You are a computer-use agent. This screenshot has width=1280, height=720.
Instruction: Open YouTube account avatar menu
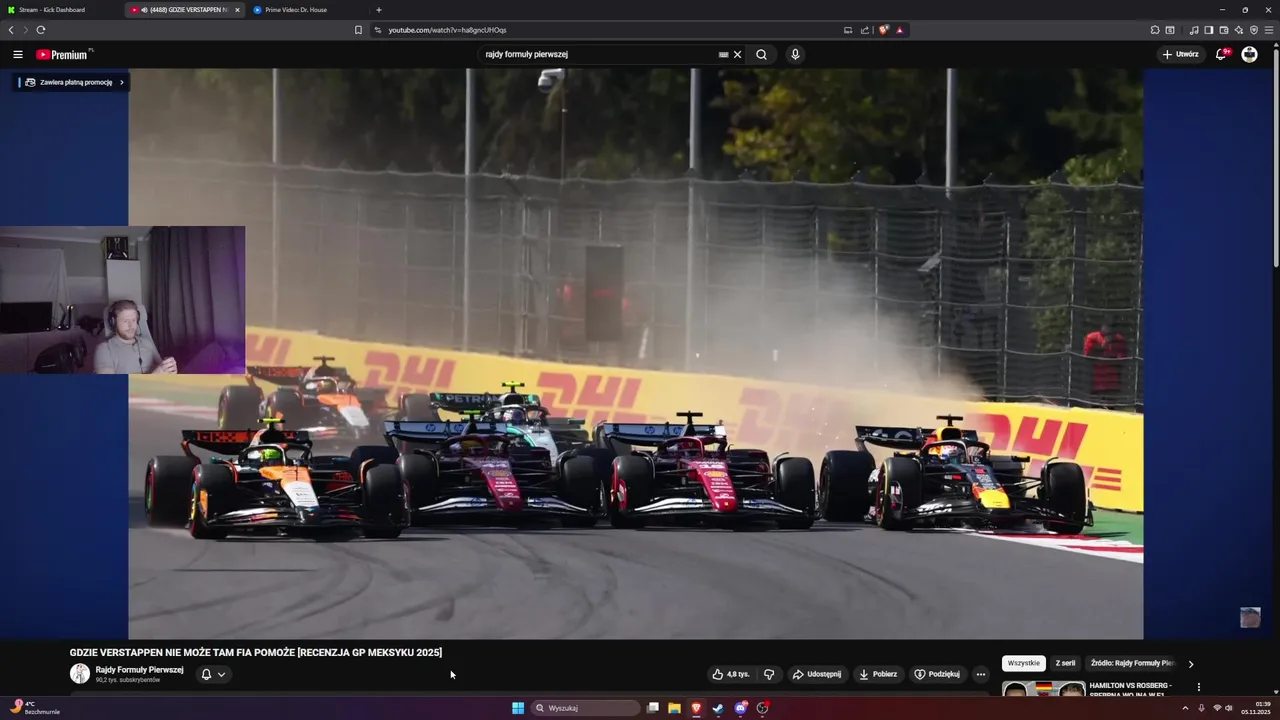click(1249, 54)
